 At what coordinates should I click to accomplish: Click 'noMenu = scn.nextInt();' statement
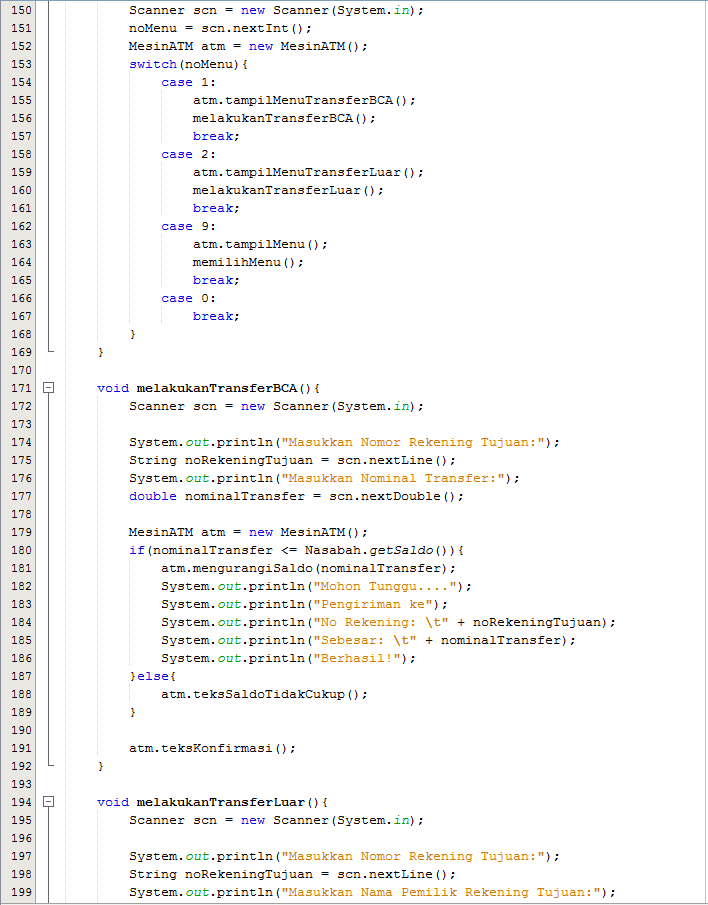220,28
